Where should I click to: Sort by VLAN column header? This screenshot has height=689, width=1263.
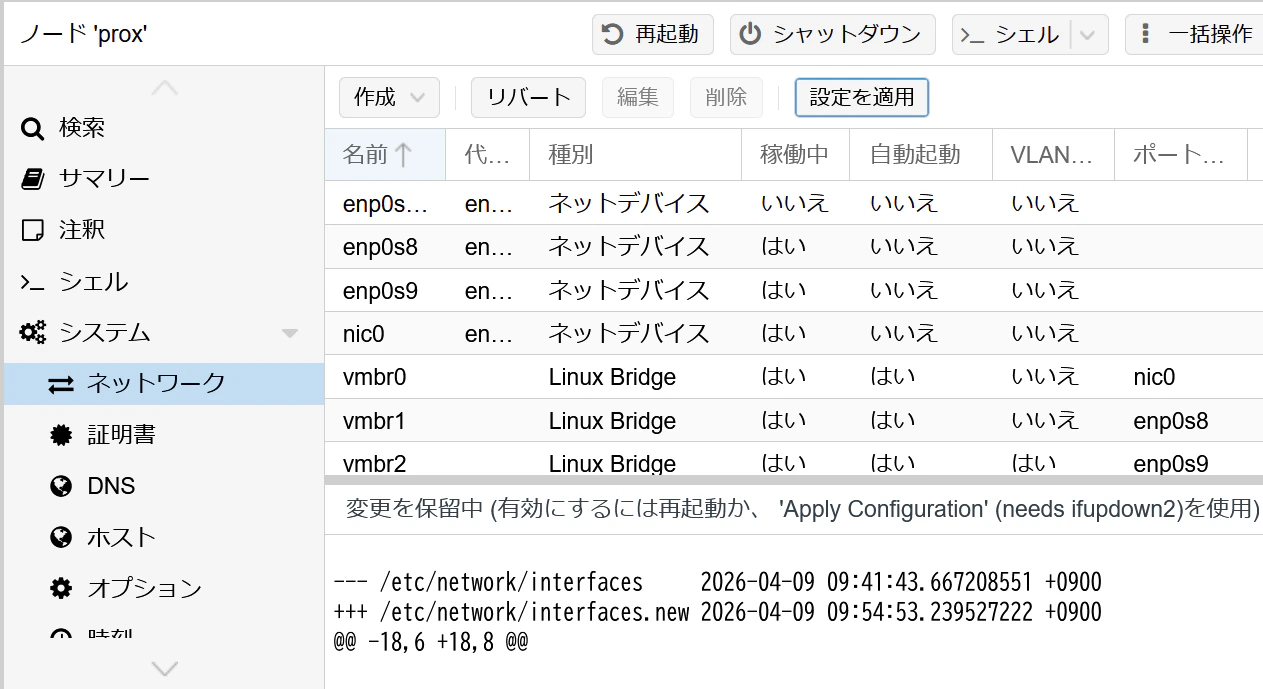(x=1054, y=154)
